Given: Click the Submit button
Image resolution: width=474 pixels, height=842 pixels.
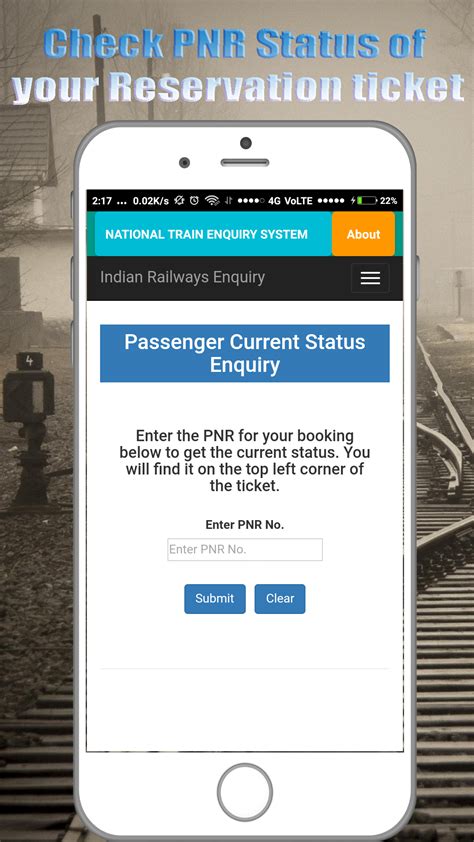Looking at the screenshot, I should click(x=215, y=599).
